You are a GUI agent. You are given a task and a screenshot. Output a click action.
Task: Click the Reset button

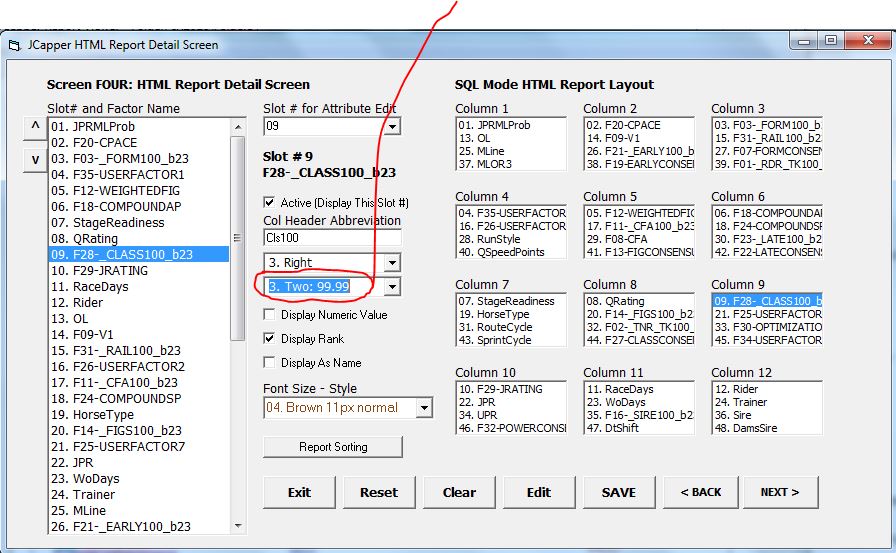[379, 492]
